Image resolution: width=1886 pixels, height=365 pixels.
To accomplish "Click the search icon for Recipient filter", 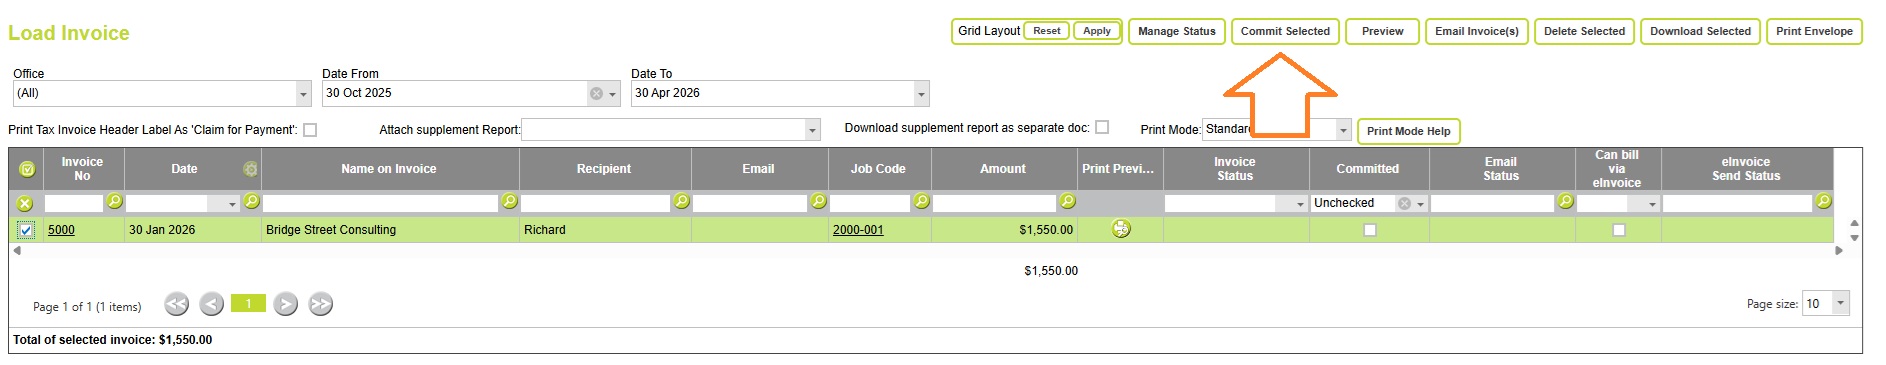I will (681, 202).
